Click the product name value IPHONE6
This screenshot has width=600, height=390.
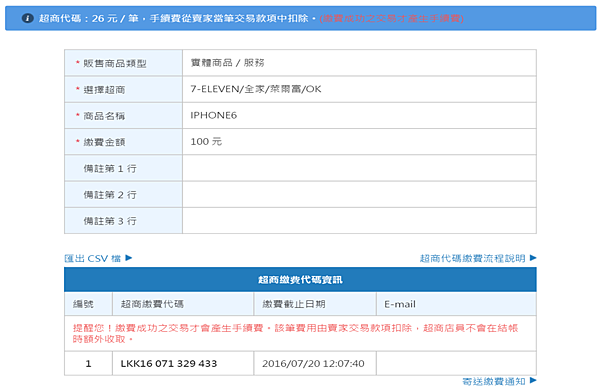pyautogui.click(x=214, y=115)
